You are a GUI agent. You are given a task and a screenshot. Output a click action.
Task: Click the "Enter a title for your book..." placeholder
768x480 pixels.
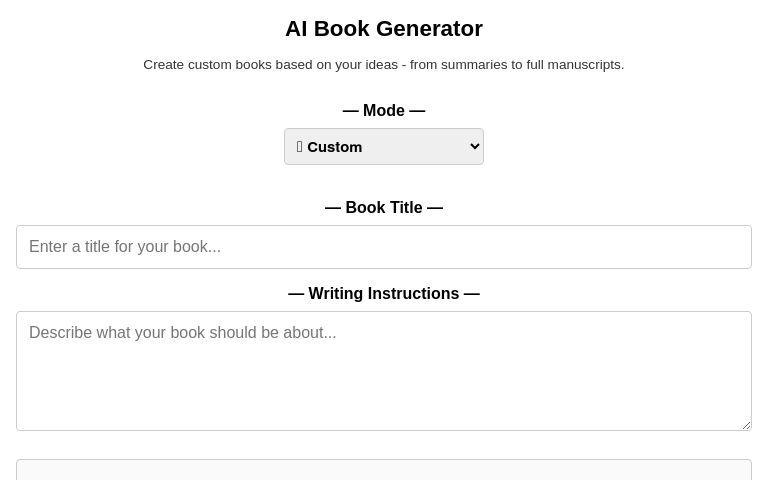(x=125, y=247)
